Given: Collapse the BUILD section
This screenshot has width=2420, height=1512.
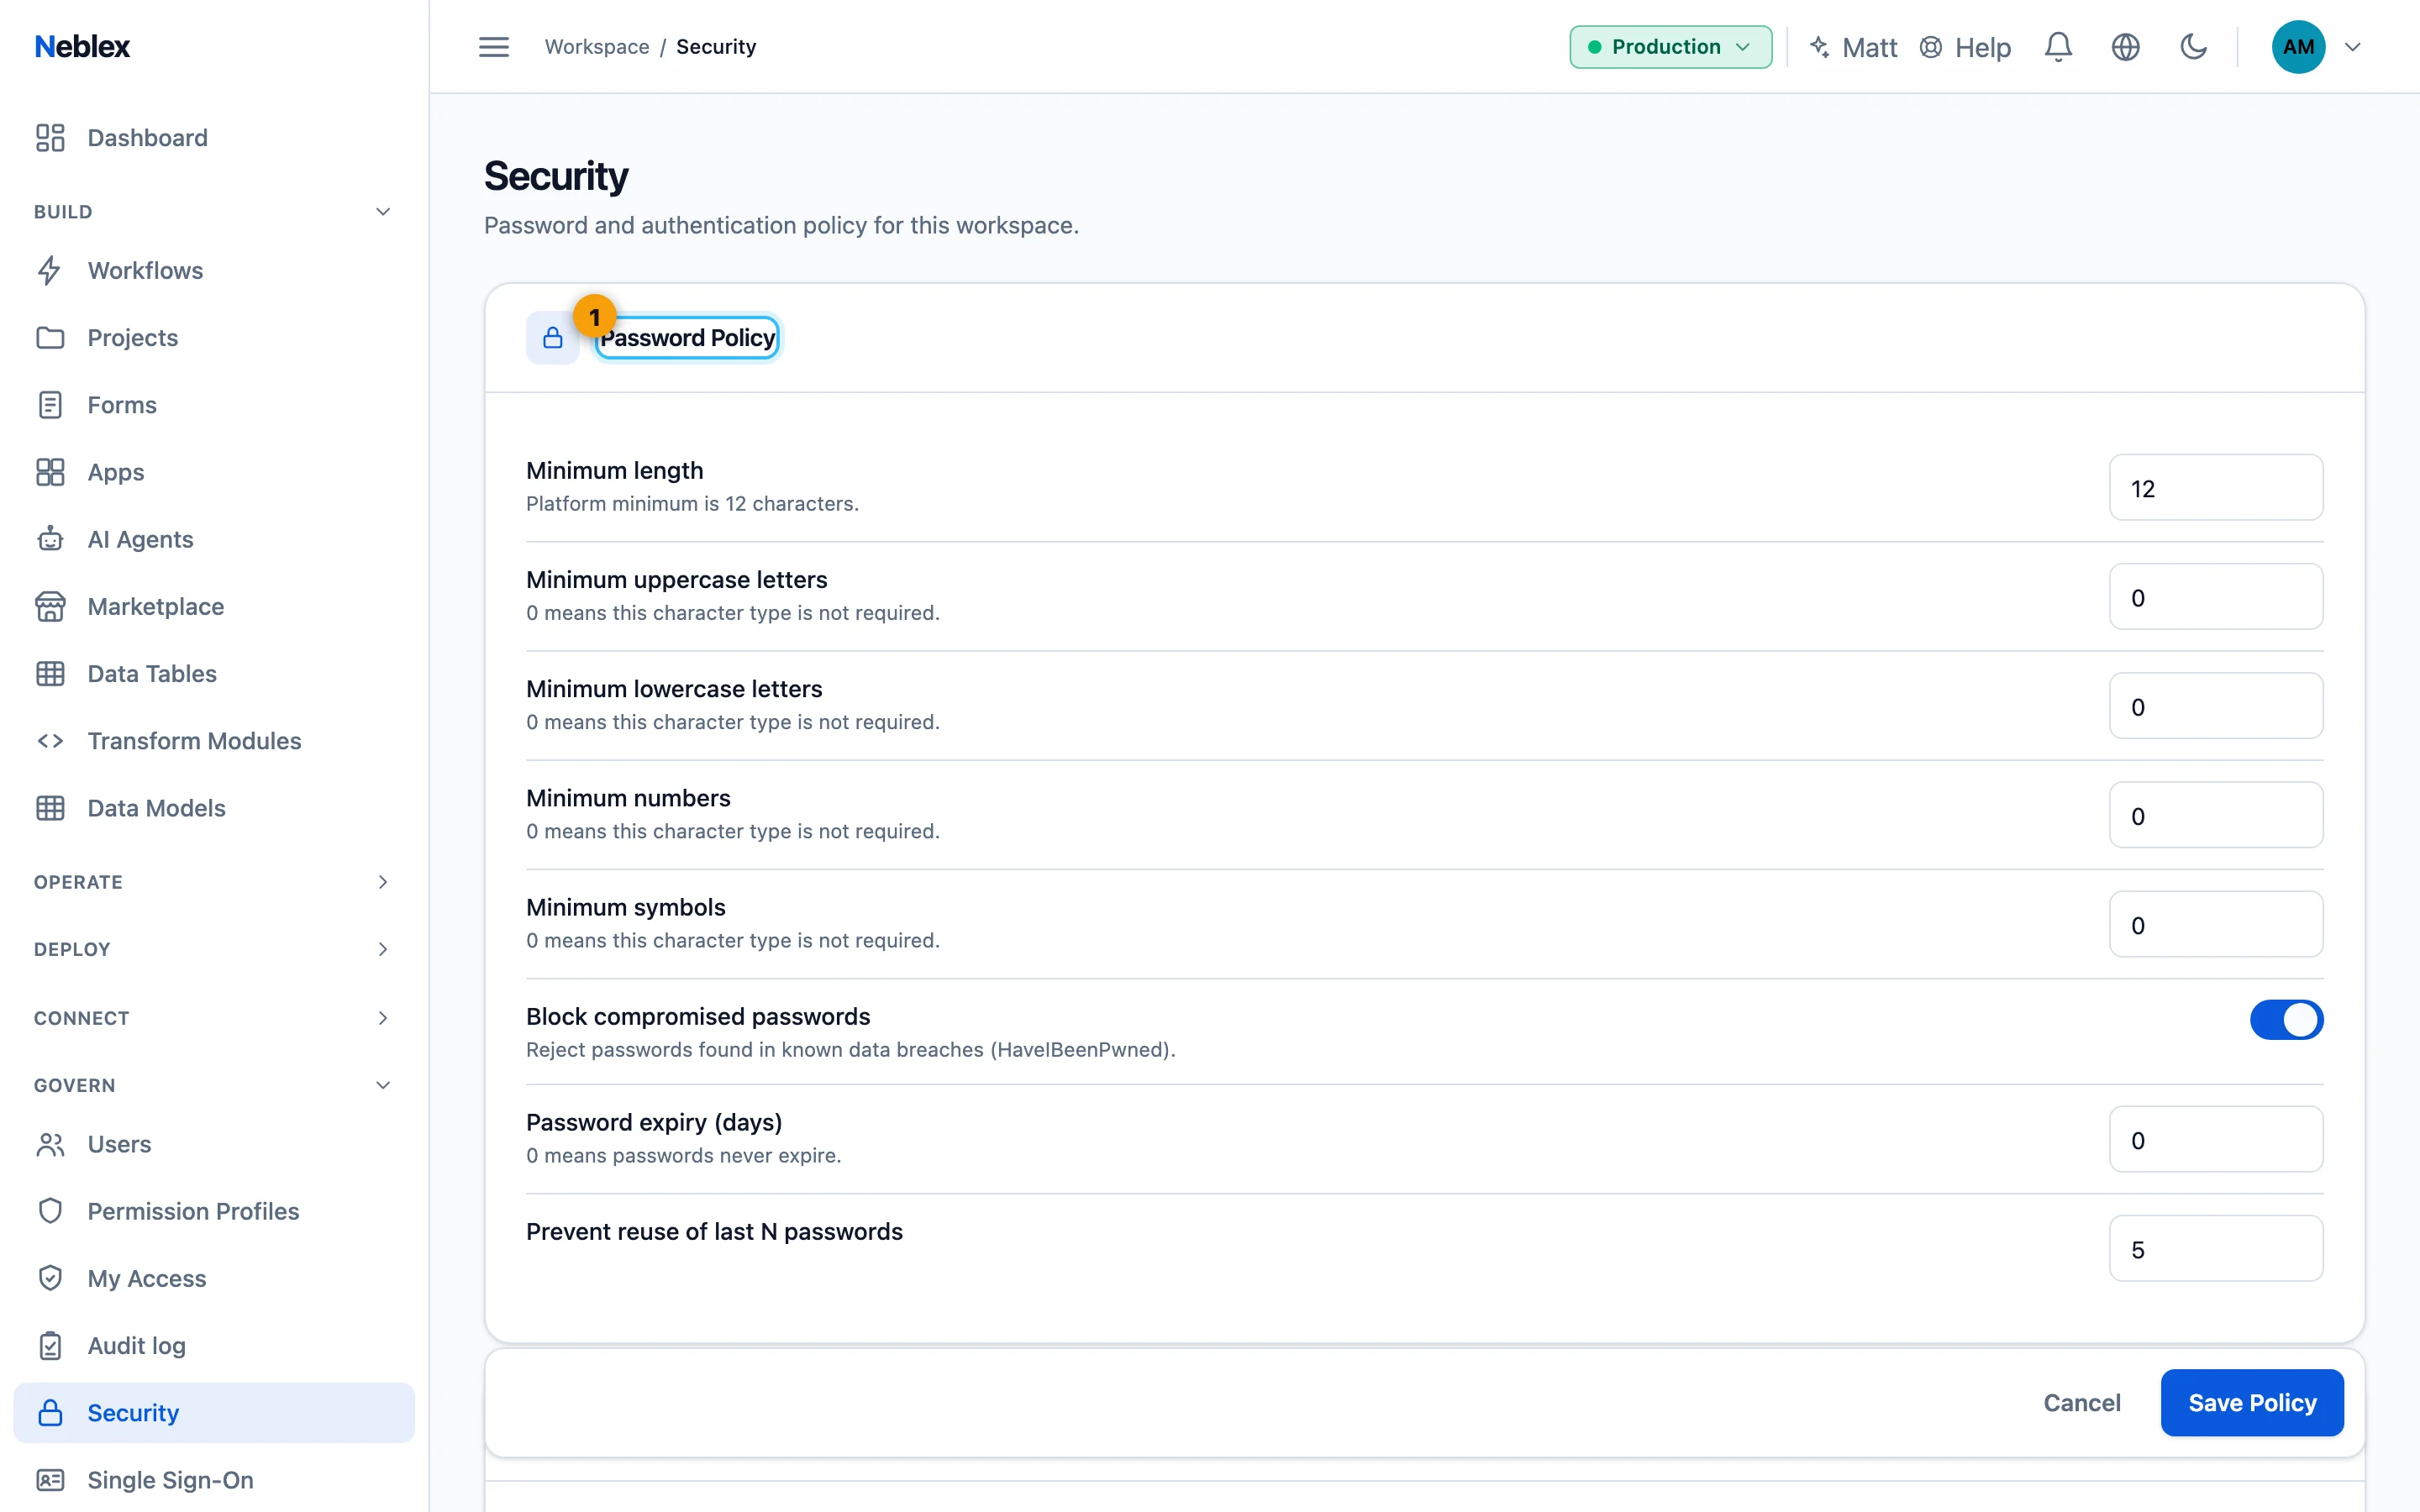Looking at the screenshot, I should 214,212.
